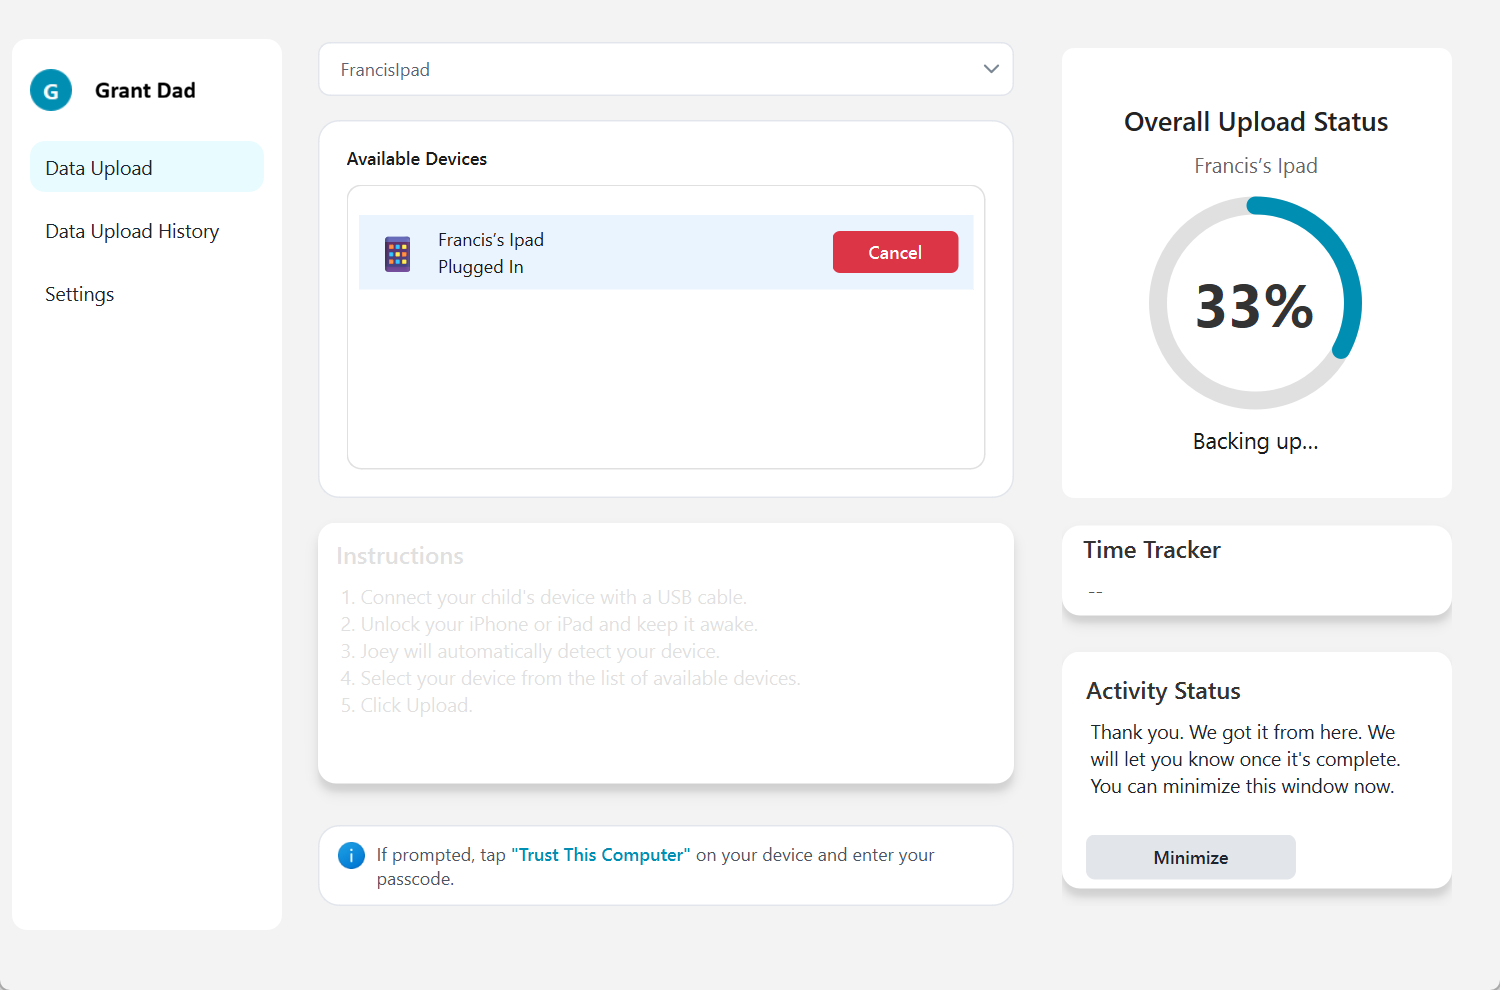
Task: Click the 33% upload progress ring
Action: click(1255, 304)
